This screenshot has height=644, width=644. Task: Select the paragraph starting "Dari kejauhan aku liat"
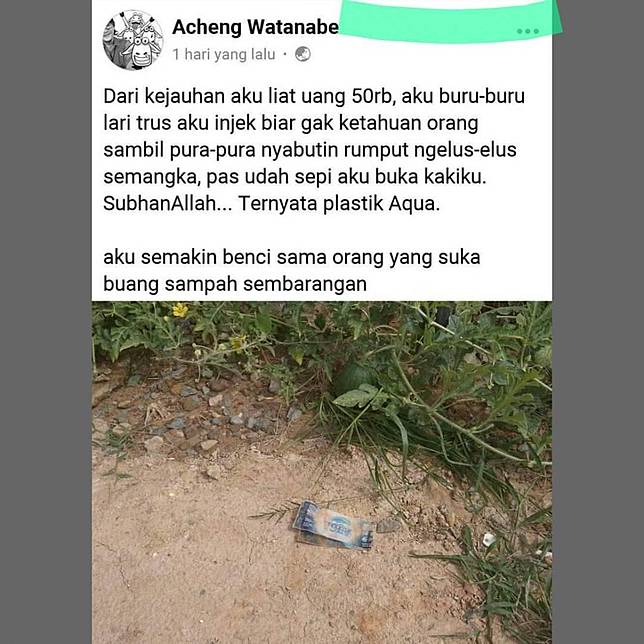click(x=314, y=150)
